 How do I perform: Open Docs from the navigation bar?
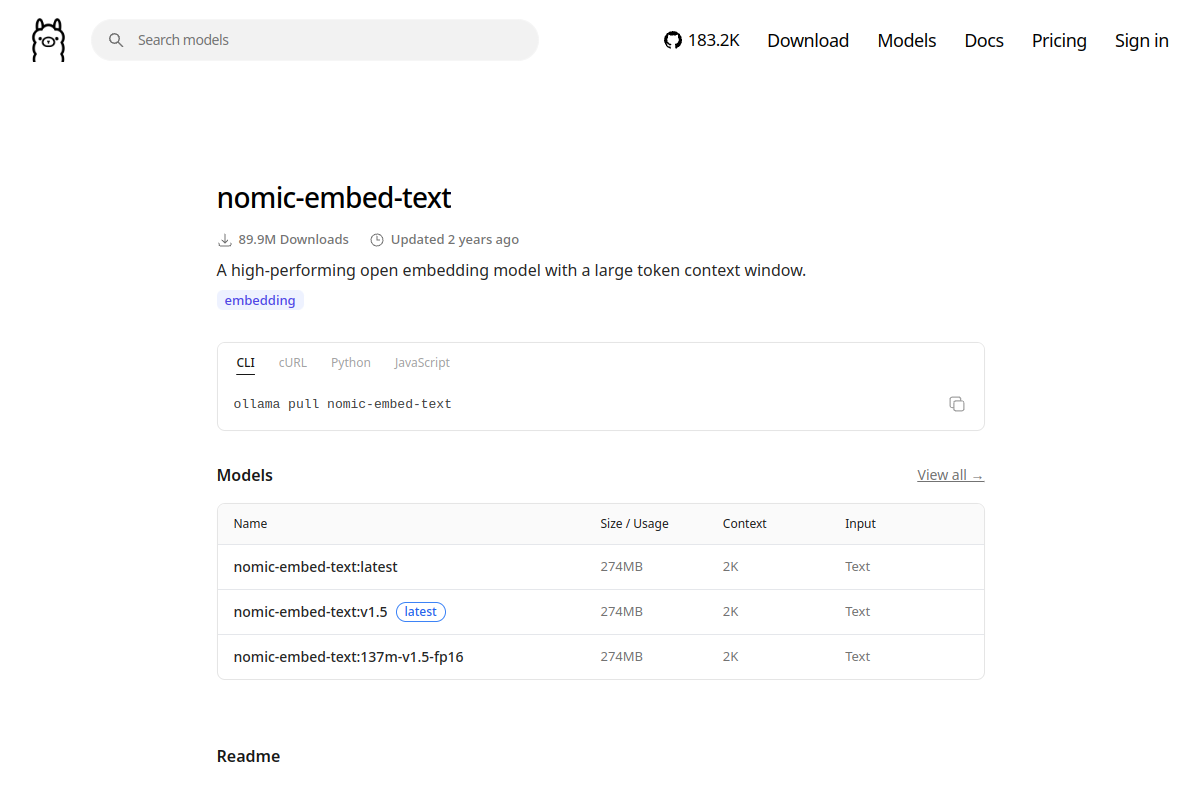[984, 40]
